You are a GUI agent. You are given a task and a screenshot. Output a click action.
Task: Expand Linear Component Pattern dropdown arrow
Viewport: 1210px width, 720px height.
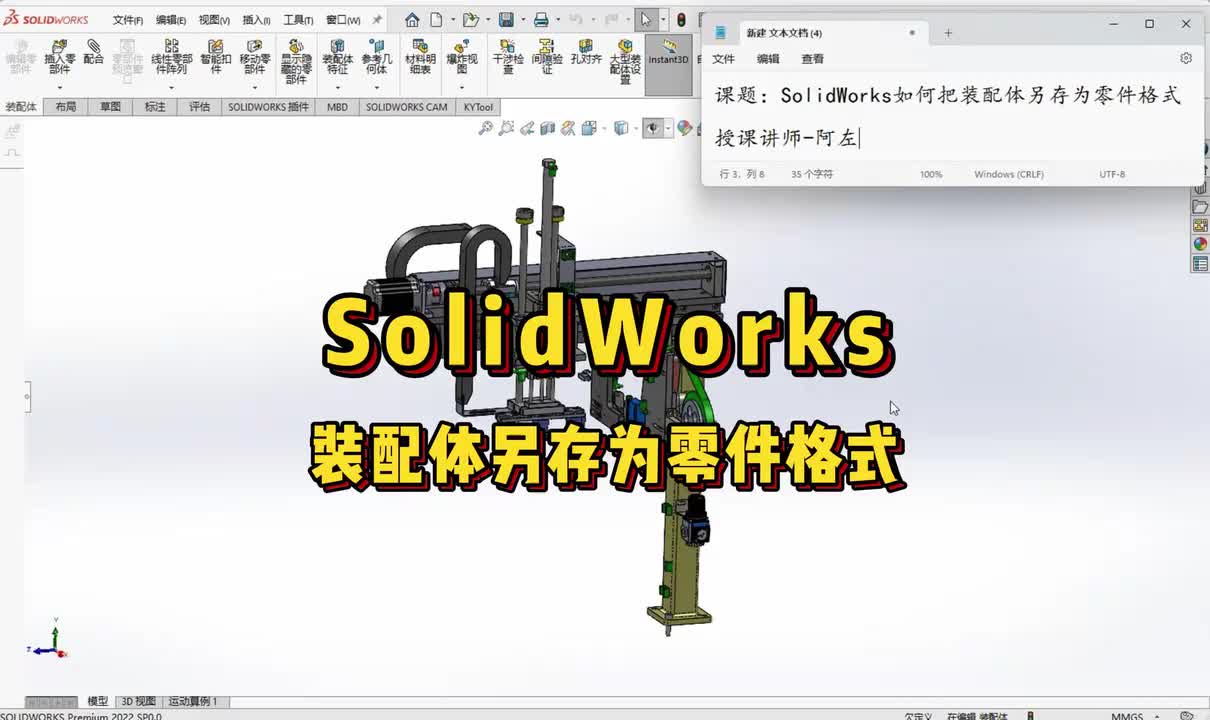(x=171, y=88)
